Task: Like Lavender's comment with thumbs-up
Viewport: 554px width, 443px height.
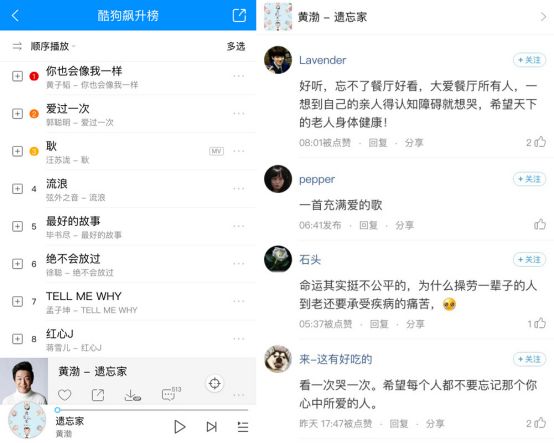Action: pos(540,142)
